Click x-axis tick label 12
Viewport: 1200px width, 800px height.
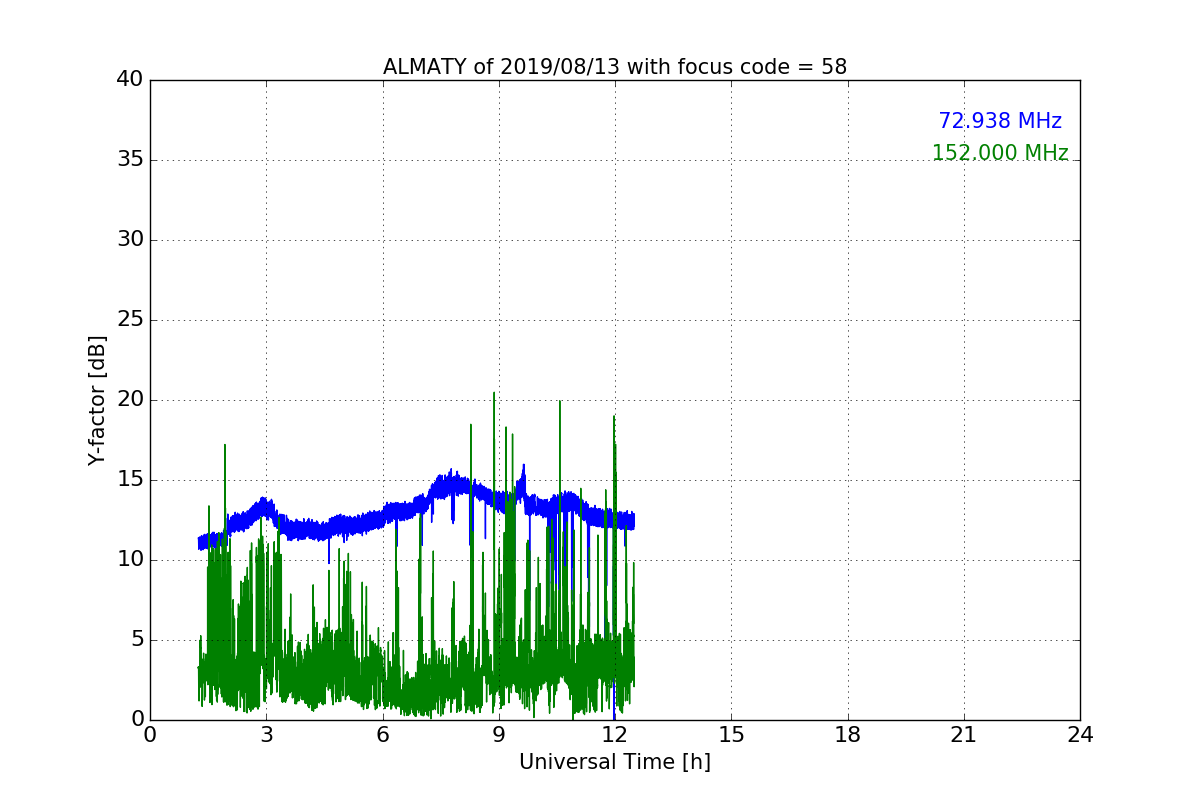[615, 735]
